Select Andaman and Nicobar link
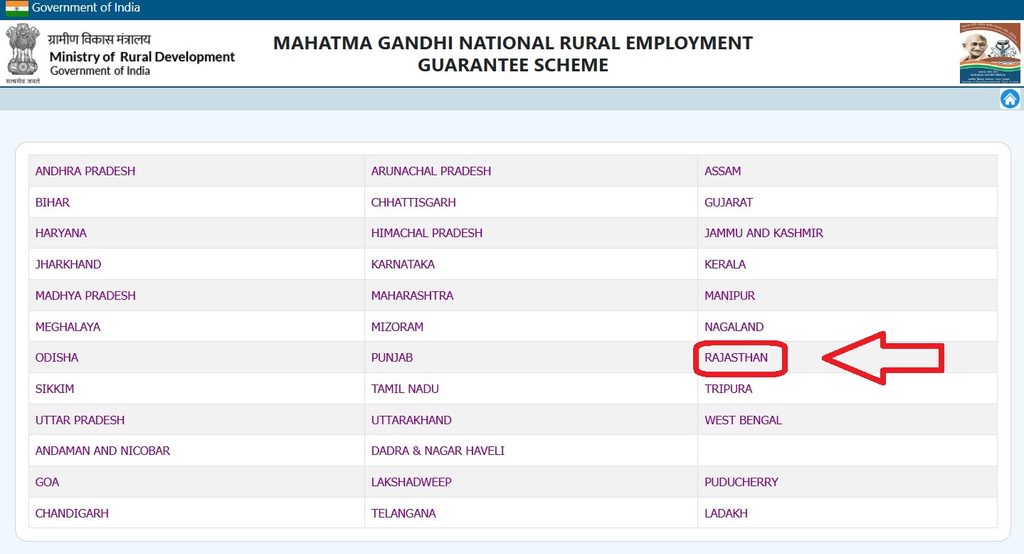 (103, 451)
